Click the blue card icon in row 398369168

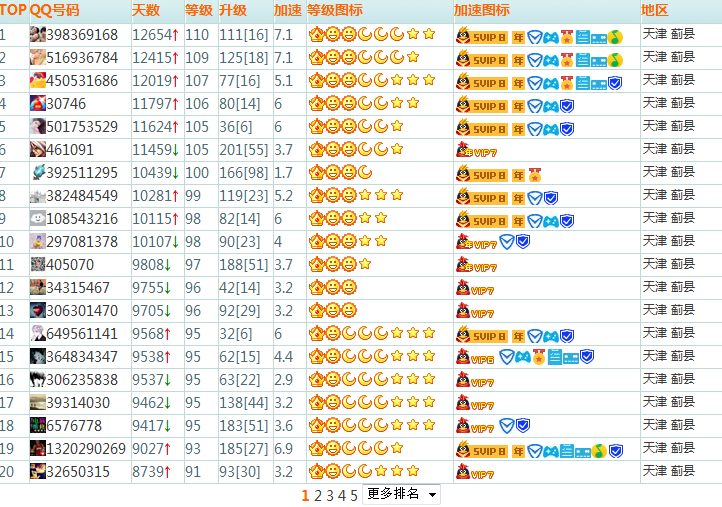click(x=599, y=38)
